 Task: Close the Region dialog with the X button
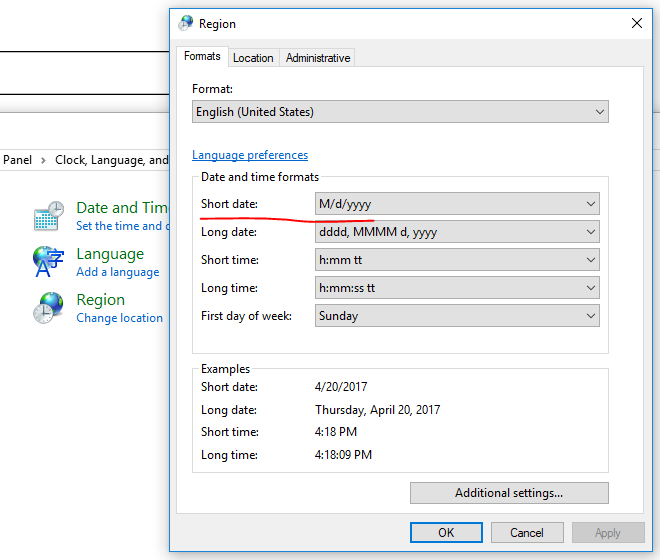(636, 23)
